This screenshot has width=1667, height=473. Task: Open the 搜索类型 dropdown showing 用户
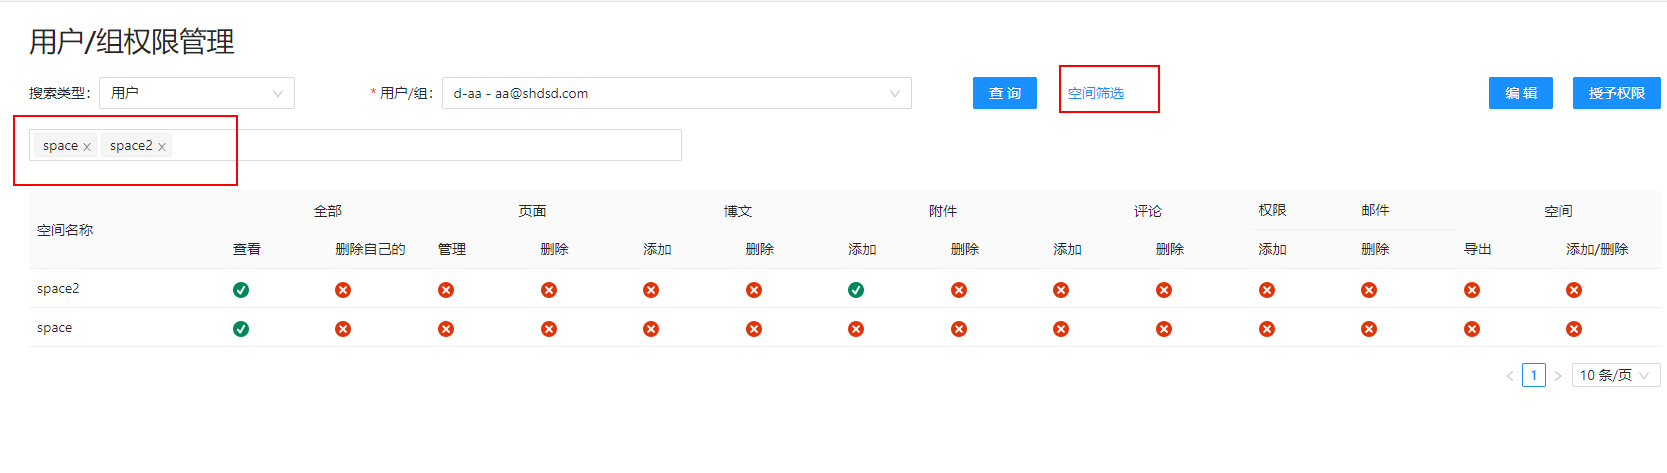(x=196, y=93)
